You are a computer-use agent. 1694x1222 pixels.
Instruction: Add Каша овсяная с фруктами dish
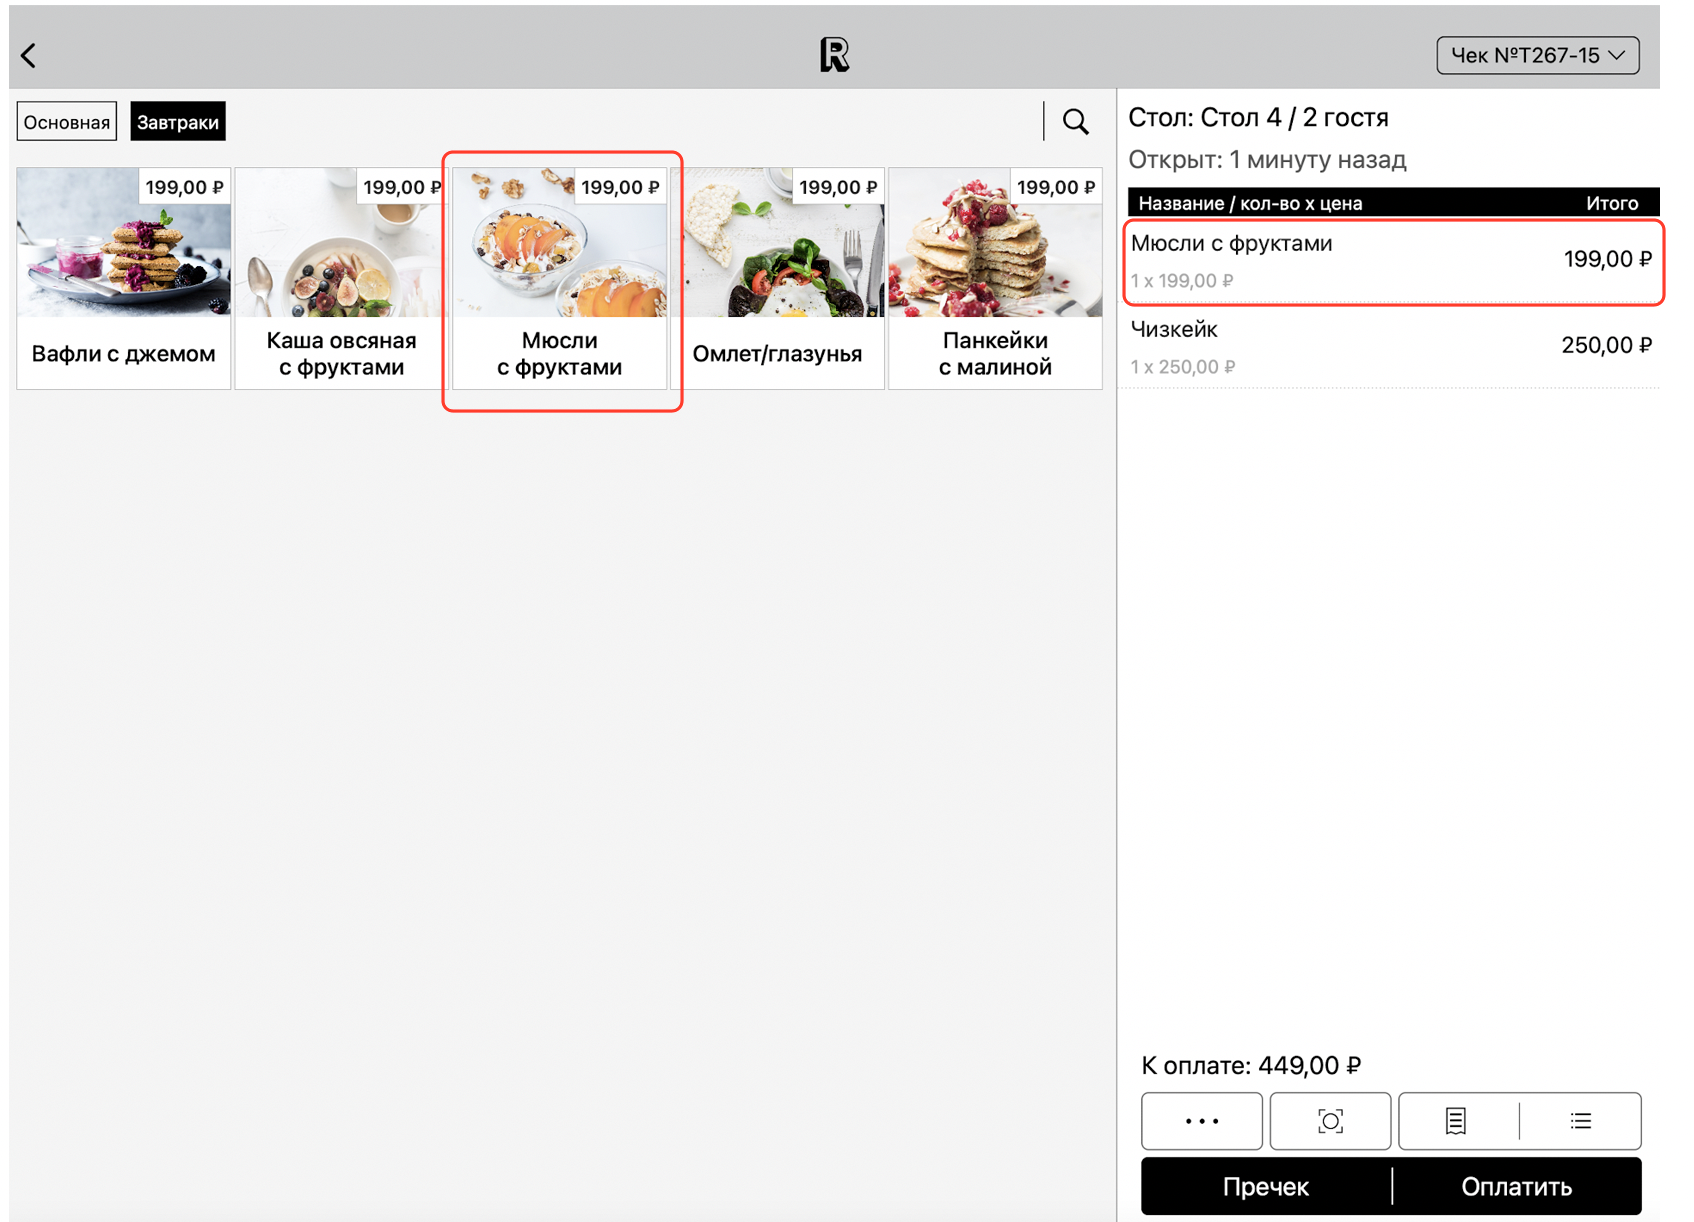(341, 278)
